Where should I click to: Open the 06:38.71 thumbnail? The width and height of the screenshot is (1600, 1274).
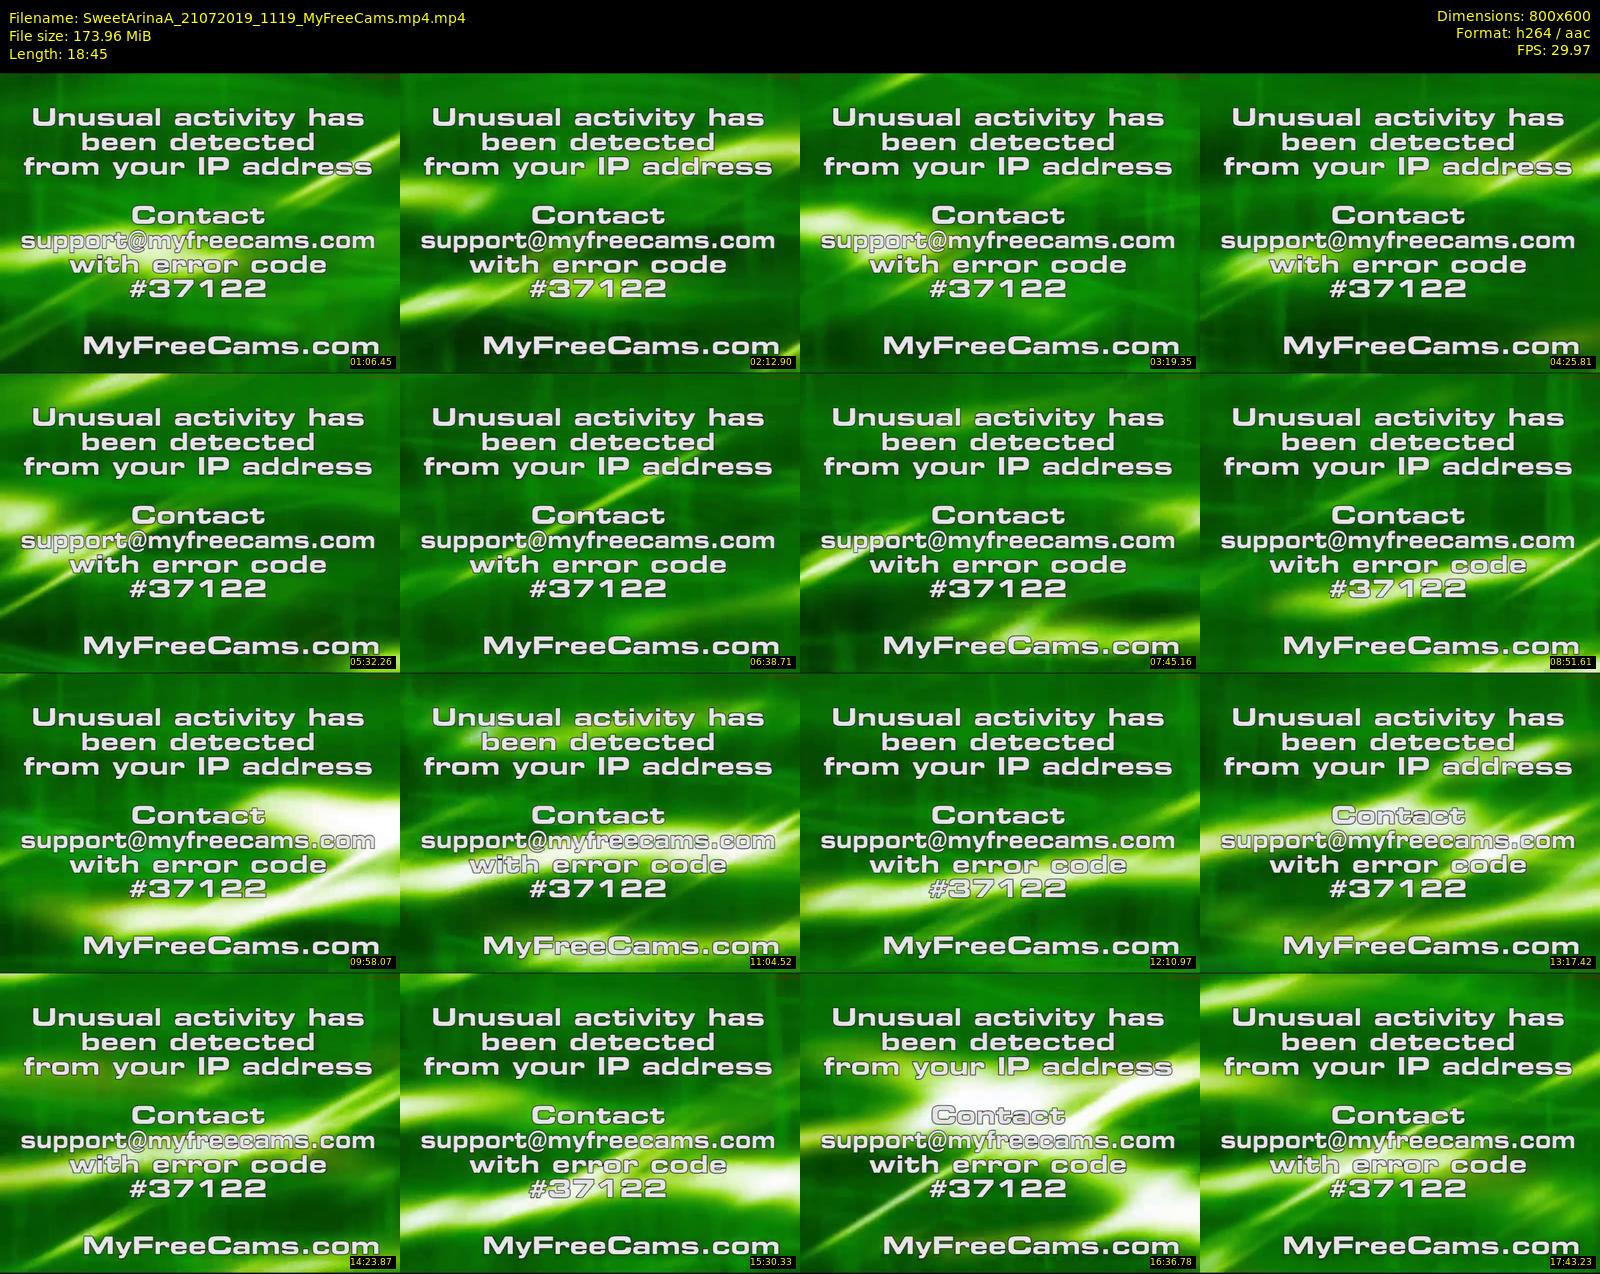coord(599,522)
